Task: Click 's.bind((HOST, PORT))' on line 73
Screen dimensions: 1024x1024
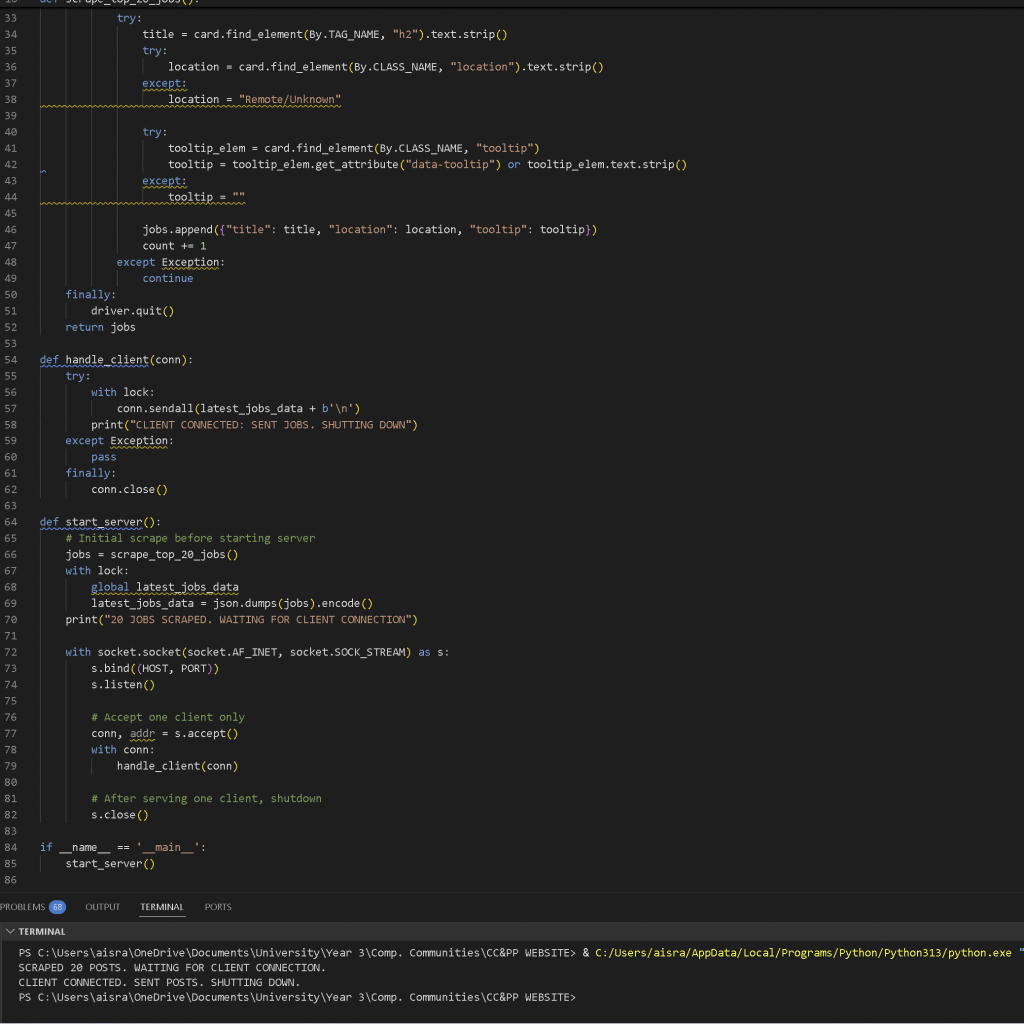Action: [x=155, y=668]
